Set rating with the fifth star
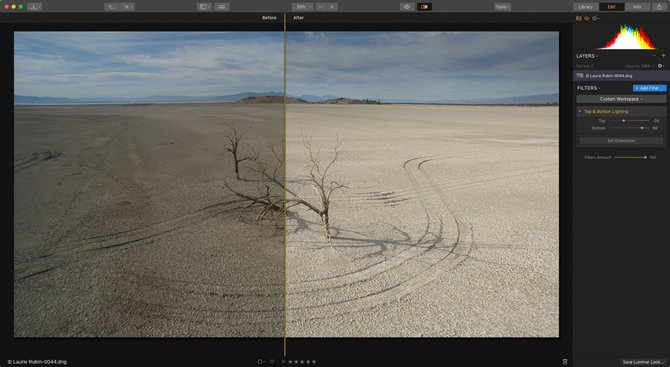 314,362
